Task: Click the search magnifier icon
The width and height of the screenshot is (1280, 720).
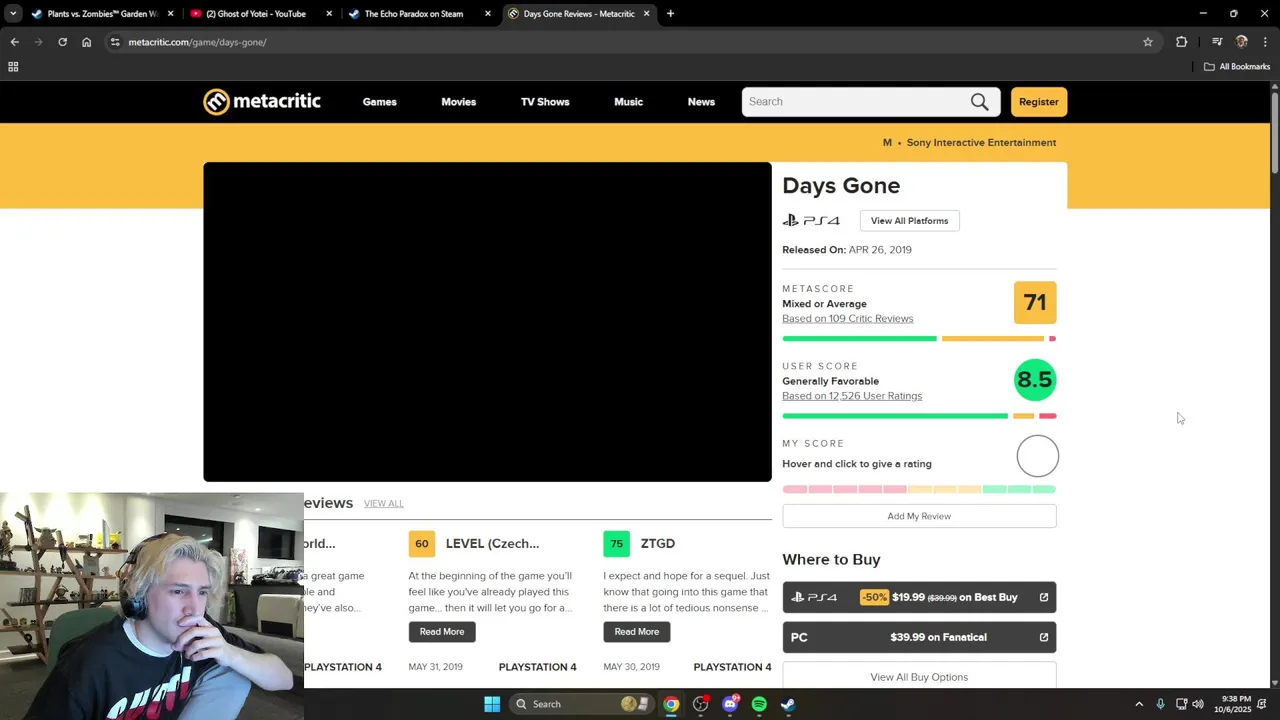Action: tap(979, 102)
